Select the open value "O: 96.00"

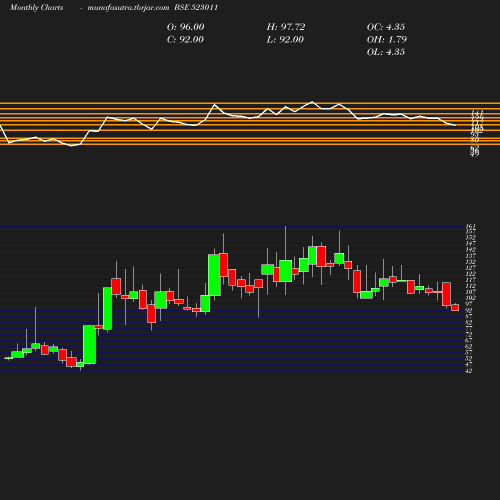pyautogui.click(x=185, y=27)
